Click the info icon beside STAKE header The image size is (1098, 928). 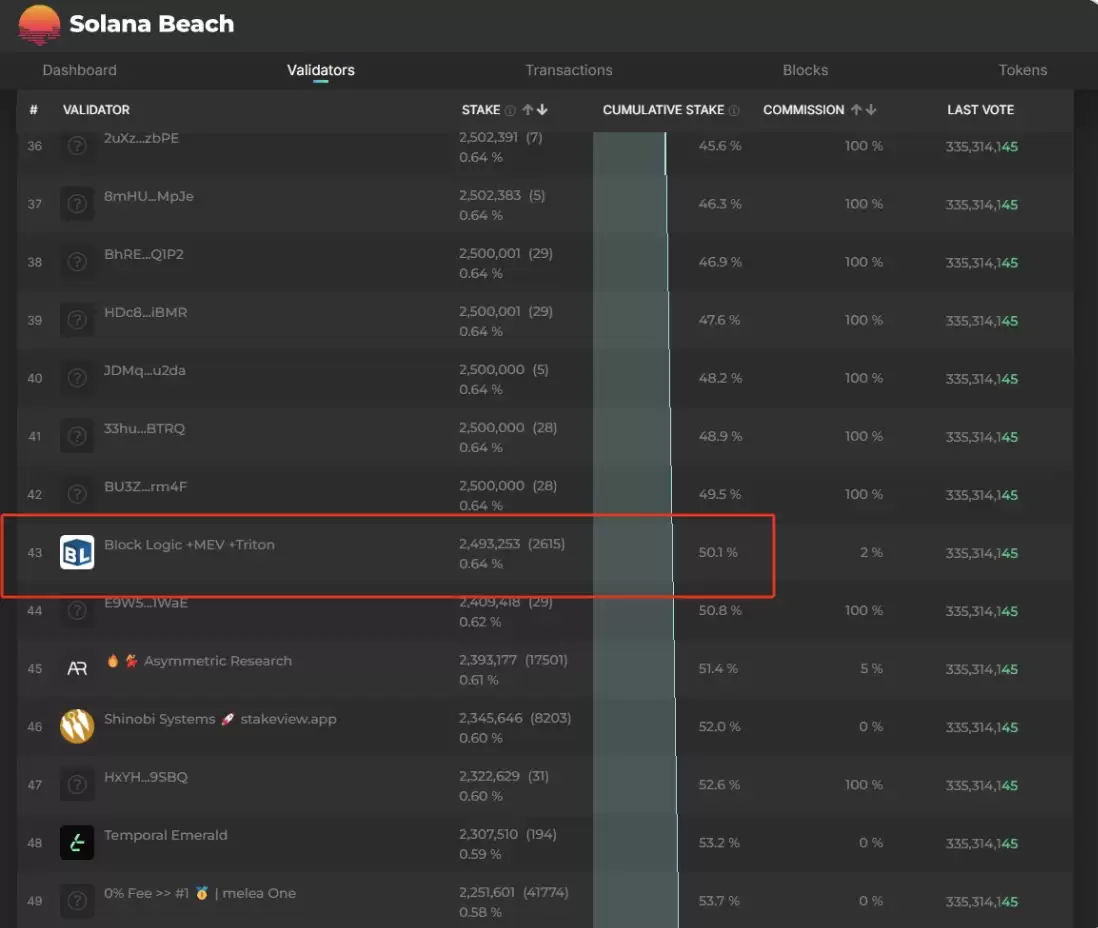pos(510,110)
